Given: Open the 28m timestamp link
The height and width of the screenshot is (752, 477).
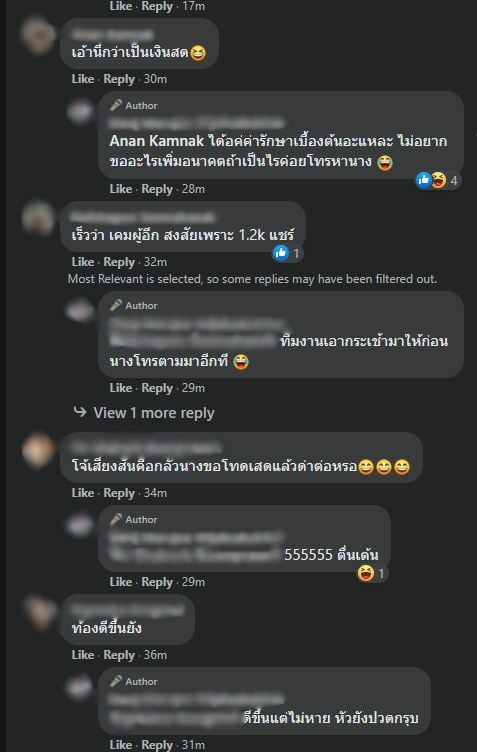Looking at the screenshot, I should tap(193, 189).
